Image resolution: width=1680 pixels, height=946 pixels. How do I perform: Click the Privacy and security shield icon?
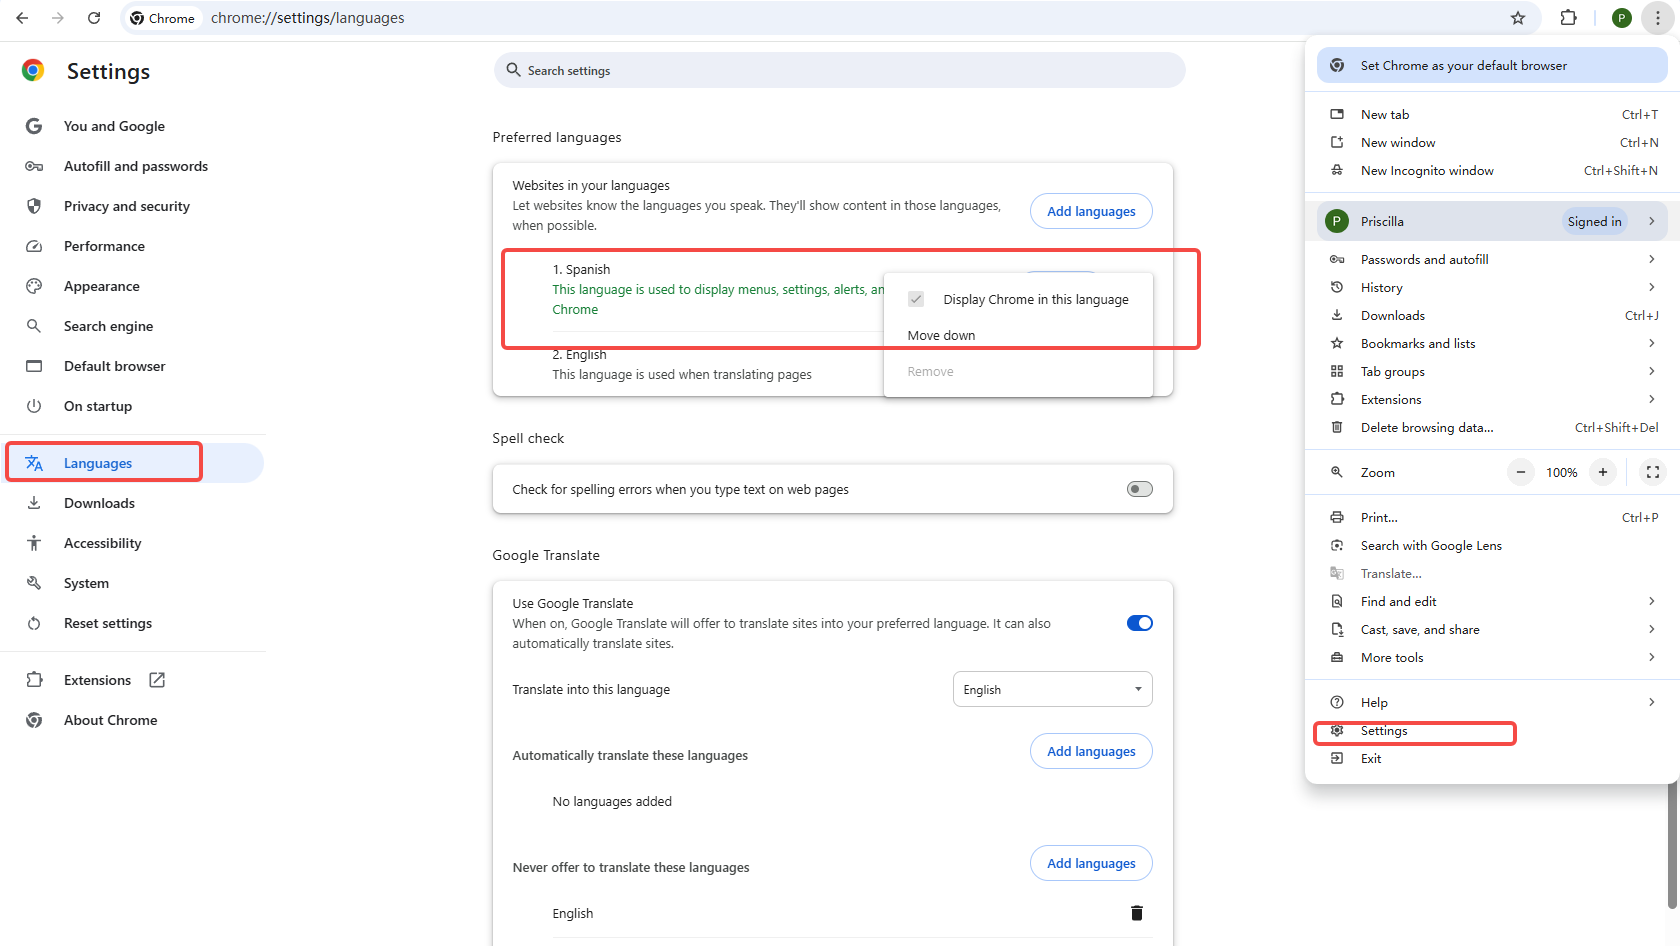pyautogui.click(x=34, y=206)
